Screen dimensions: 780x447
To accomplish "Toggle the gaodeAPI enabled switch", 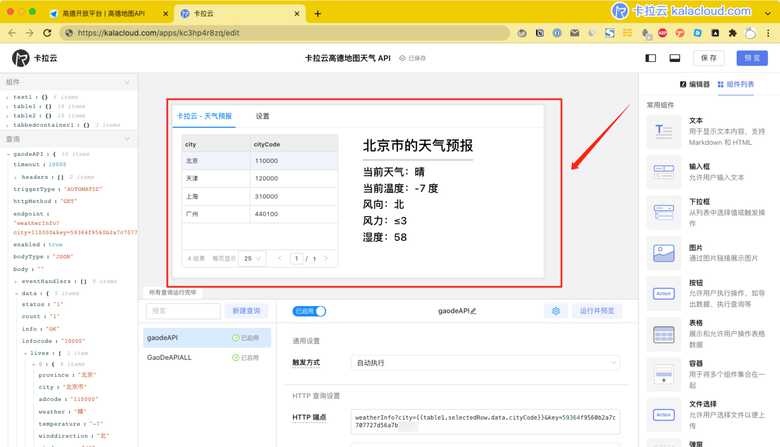I will 309,311.
